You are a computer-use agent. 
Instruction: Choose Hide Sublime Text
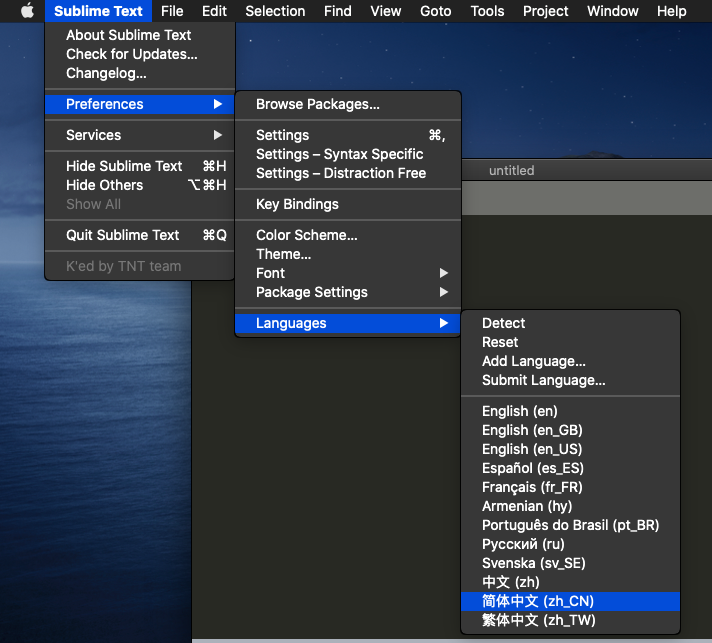pos(140,166)
